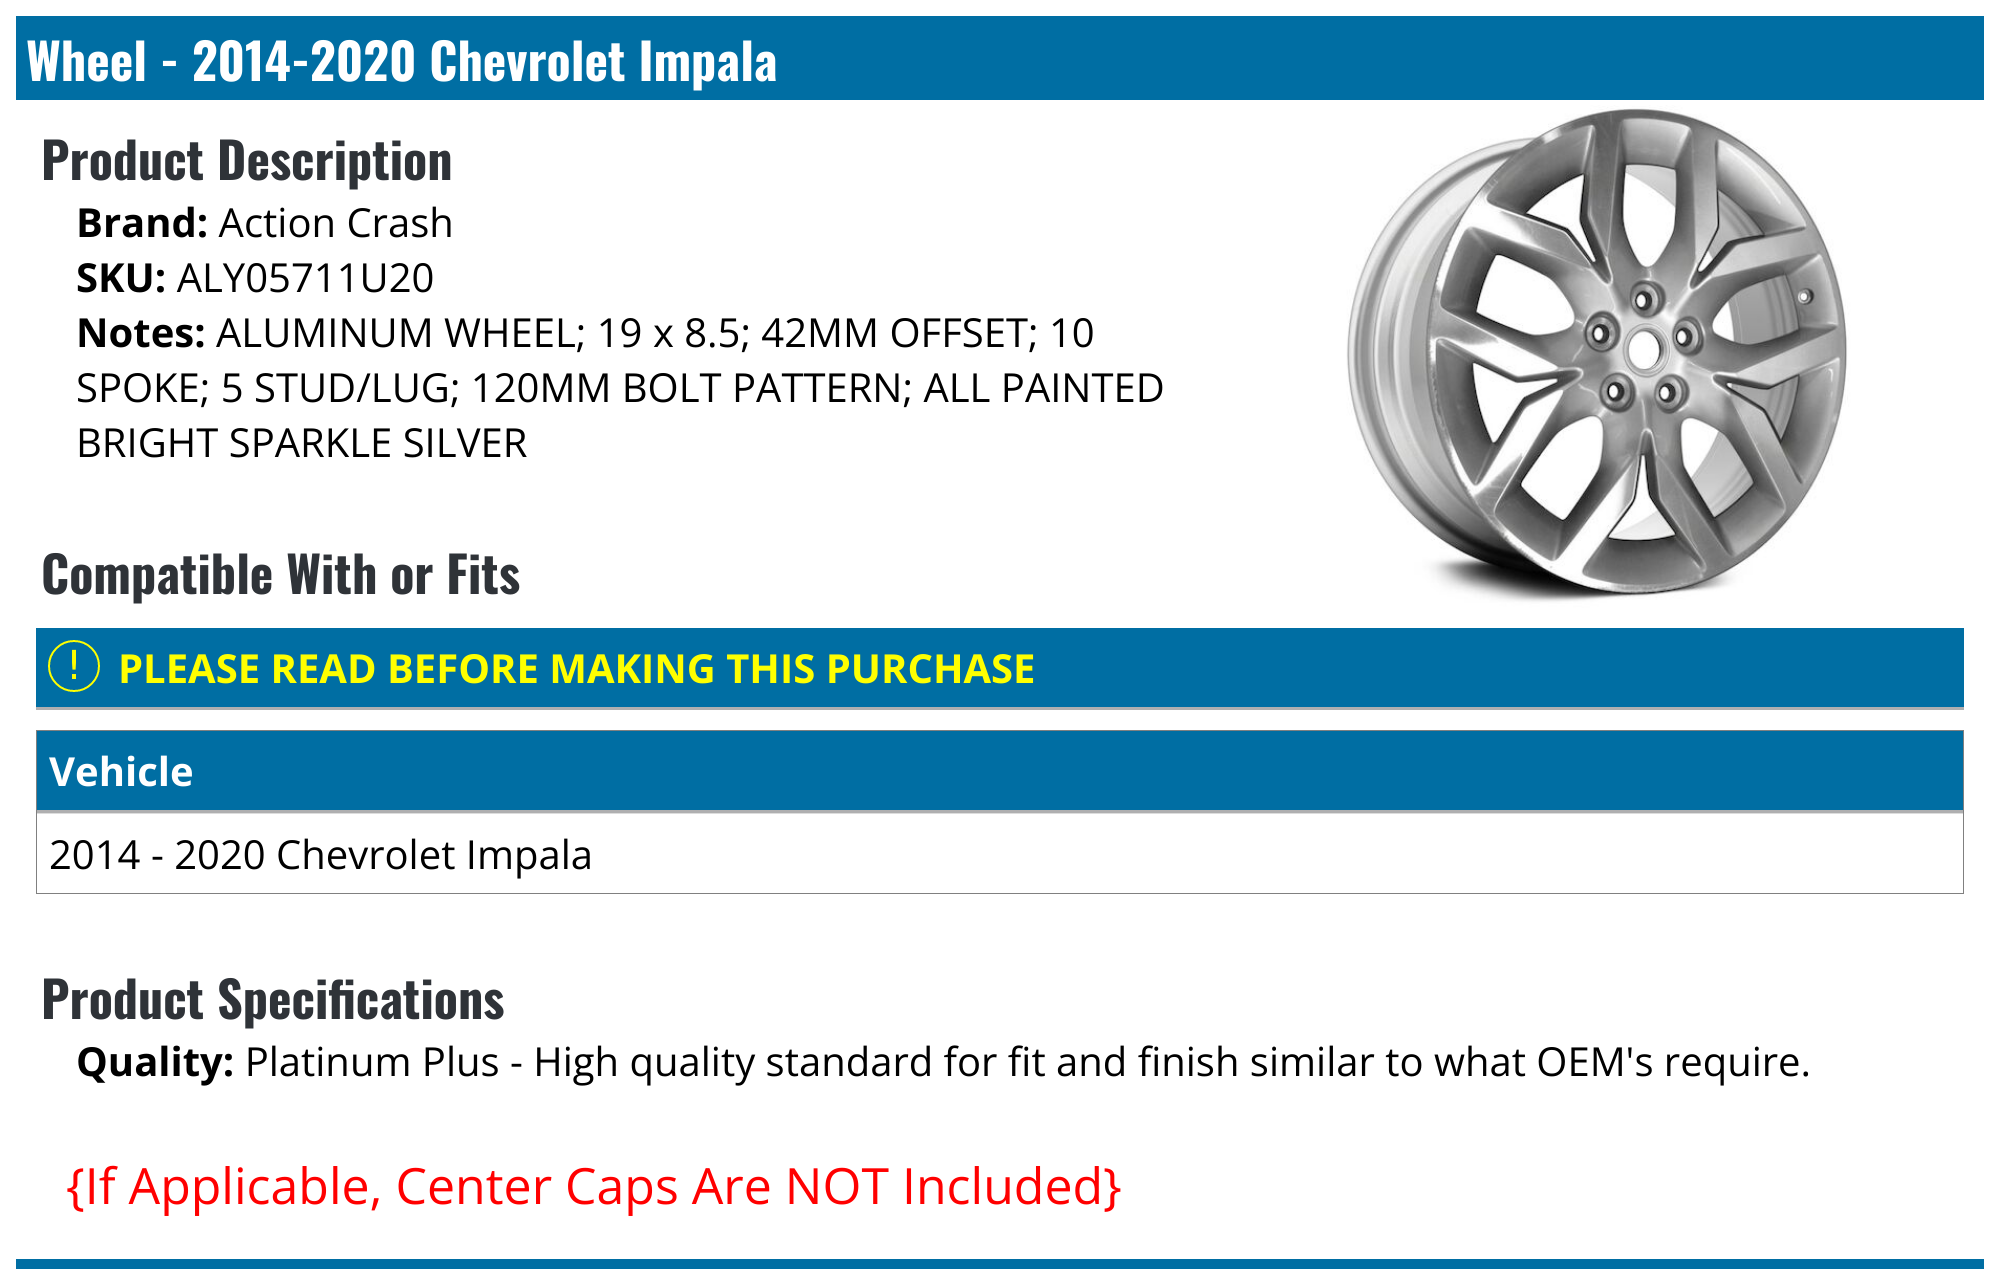Click the bold 'Brand:' label
Image resolution: width=2000 pixels, height=1285 pixels.
coord(142,223)
